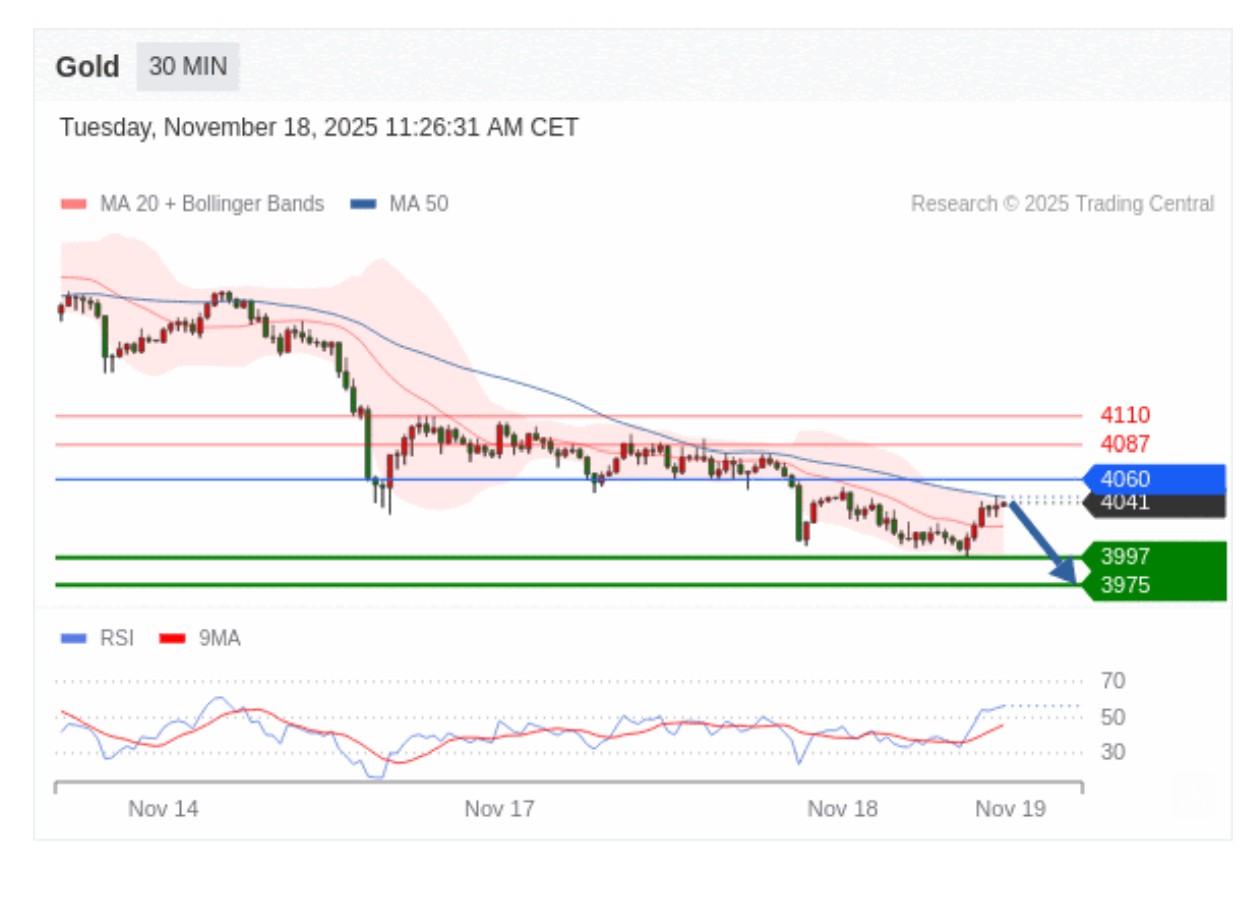Click the RSI 70 level label

pyautogui.click(x=1113, y=681)
